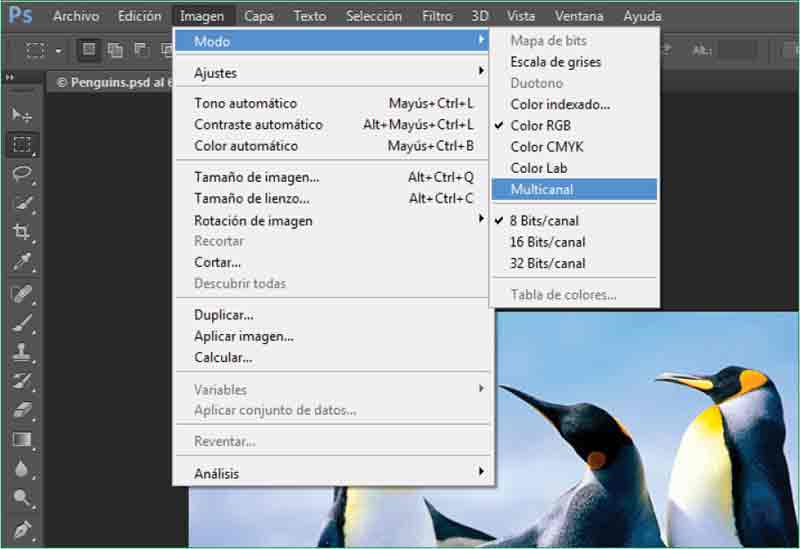Open the Filtro menu
800x549 pixels.
tap(437, 16)
